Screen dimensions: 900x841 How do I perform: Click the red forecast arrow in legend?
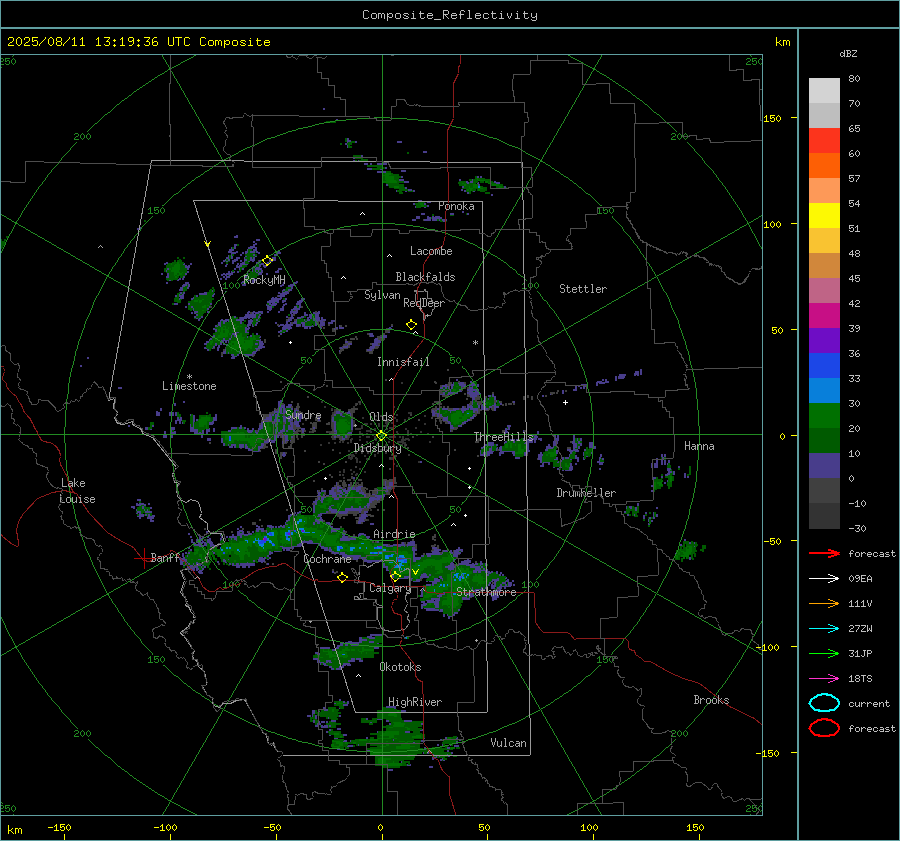pos(824,553)
